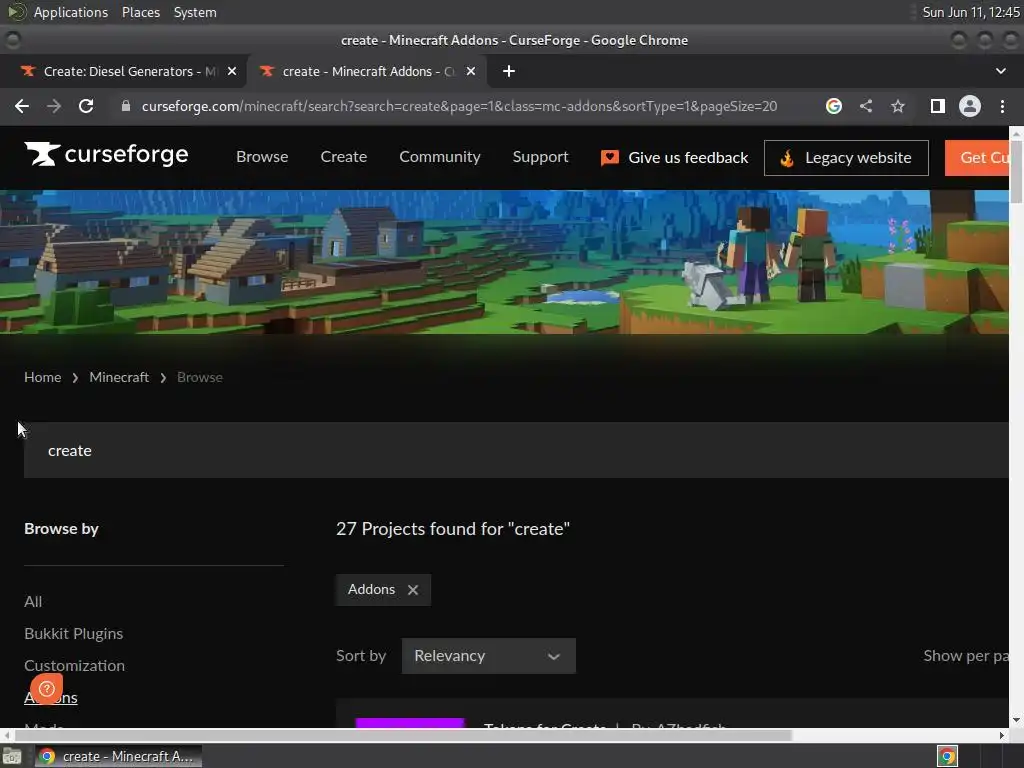Click the orange help bubble icon
The width and height of the screenshot is (1024, 768).
coord(46,688)
